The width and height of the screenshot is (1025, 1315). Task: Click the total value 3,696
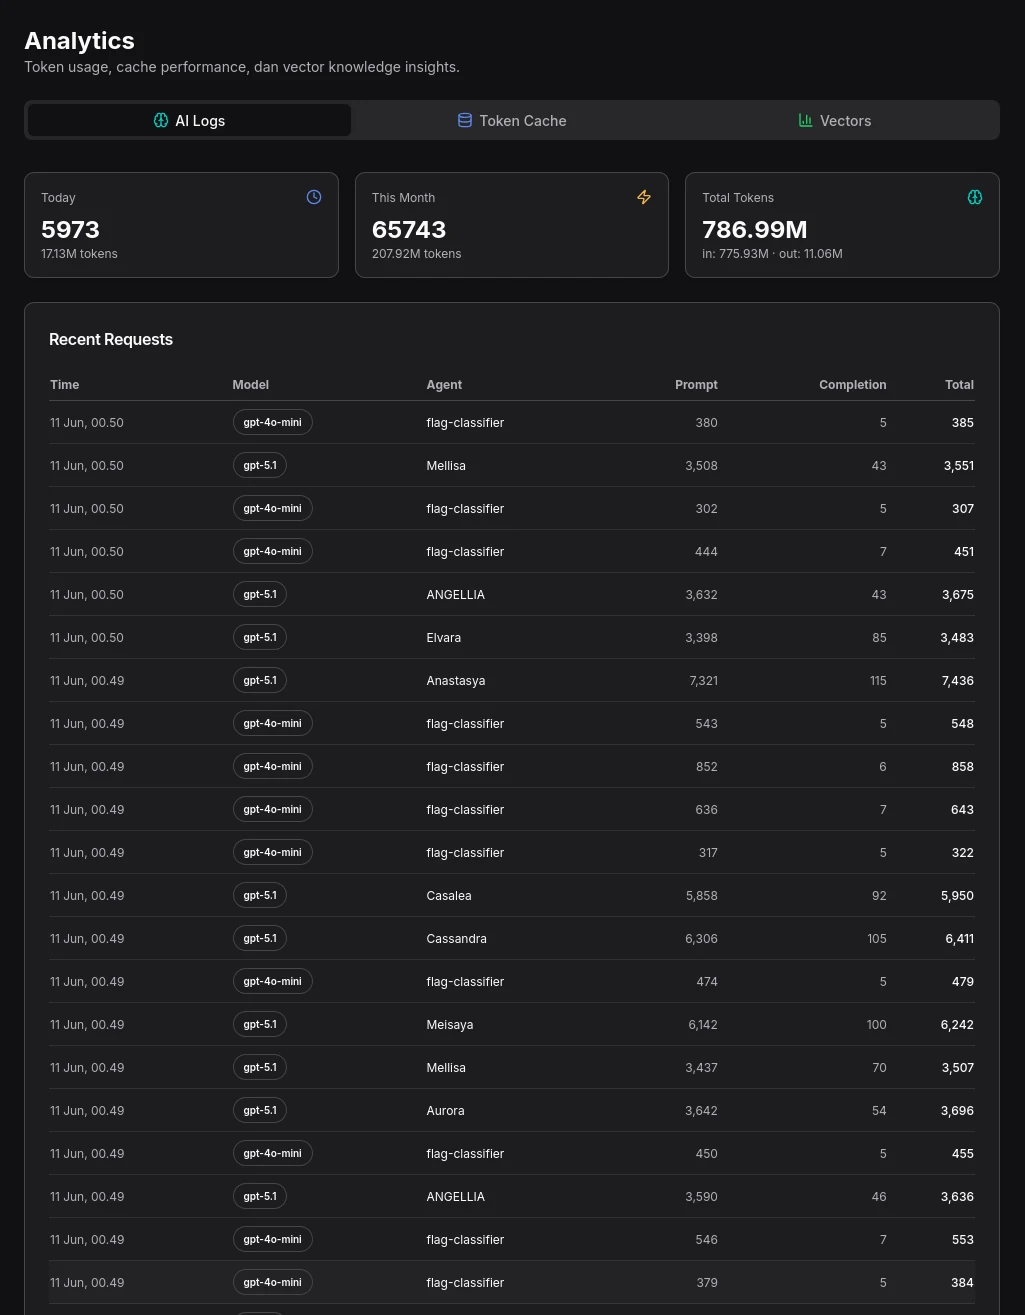point(957,1111)
